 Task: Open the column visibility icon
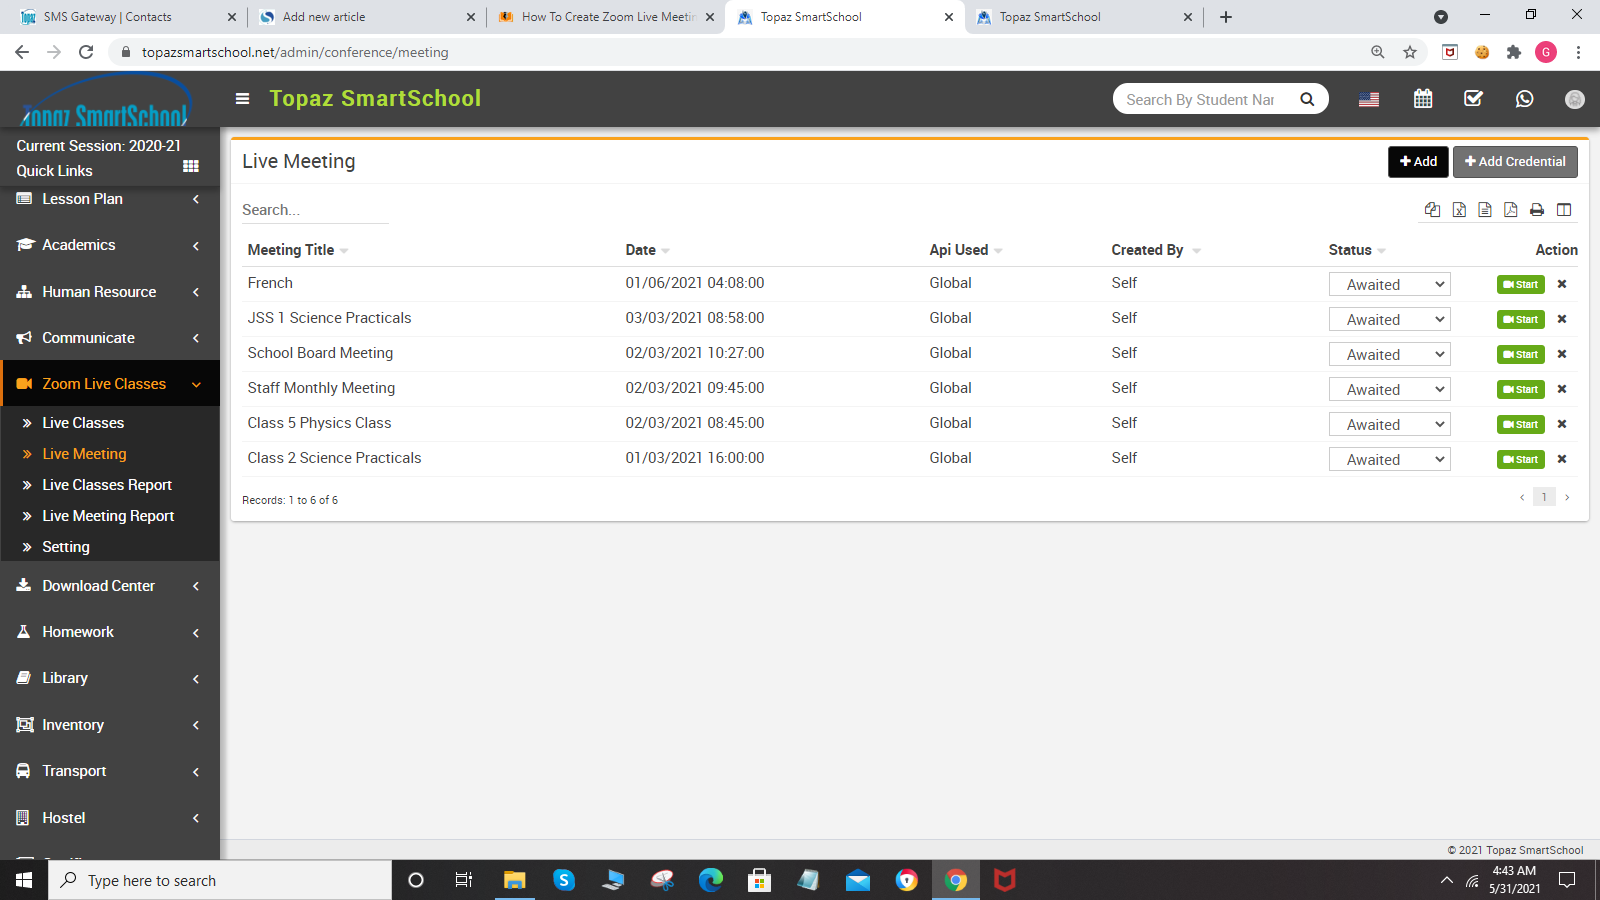pyautogui.click(x=1564, y=210)
